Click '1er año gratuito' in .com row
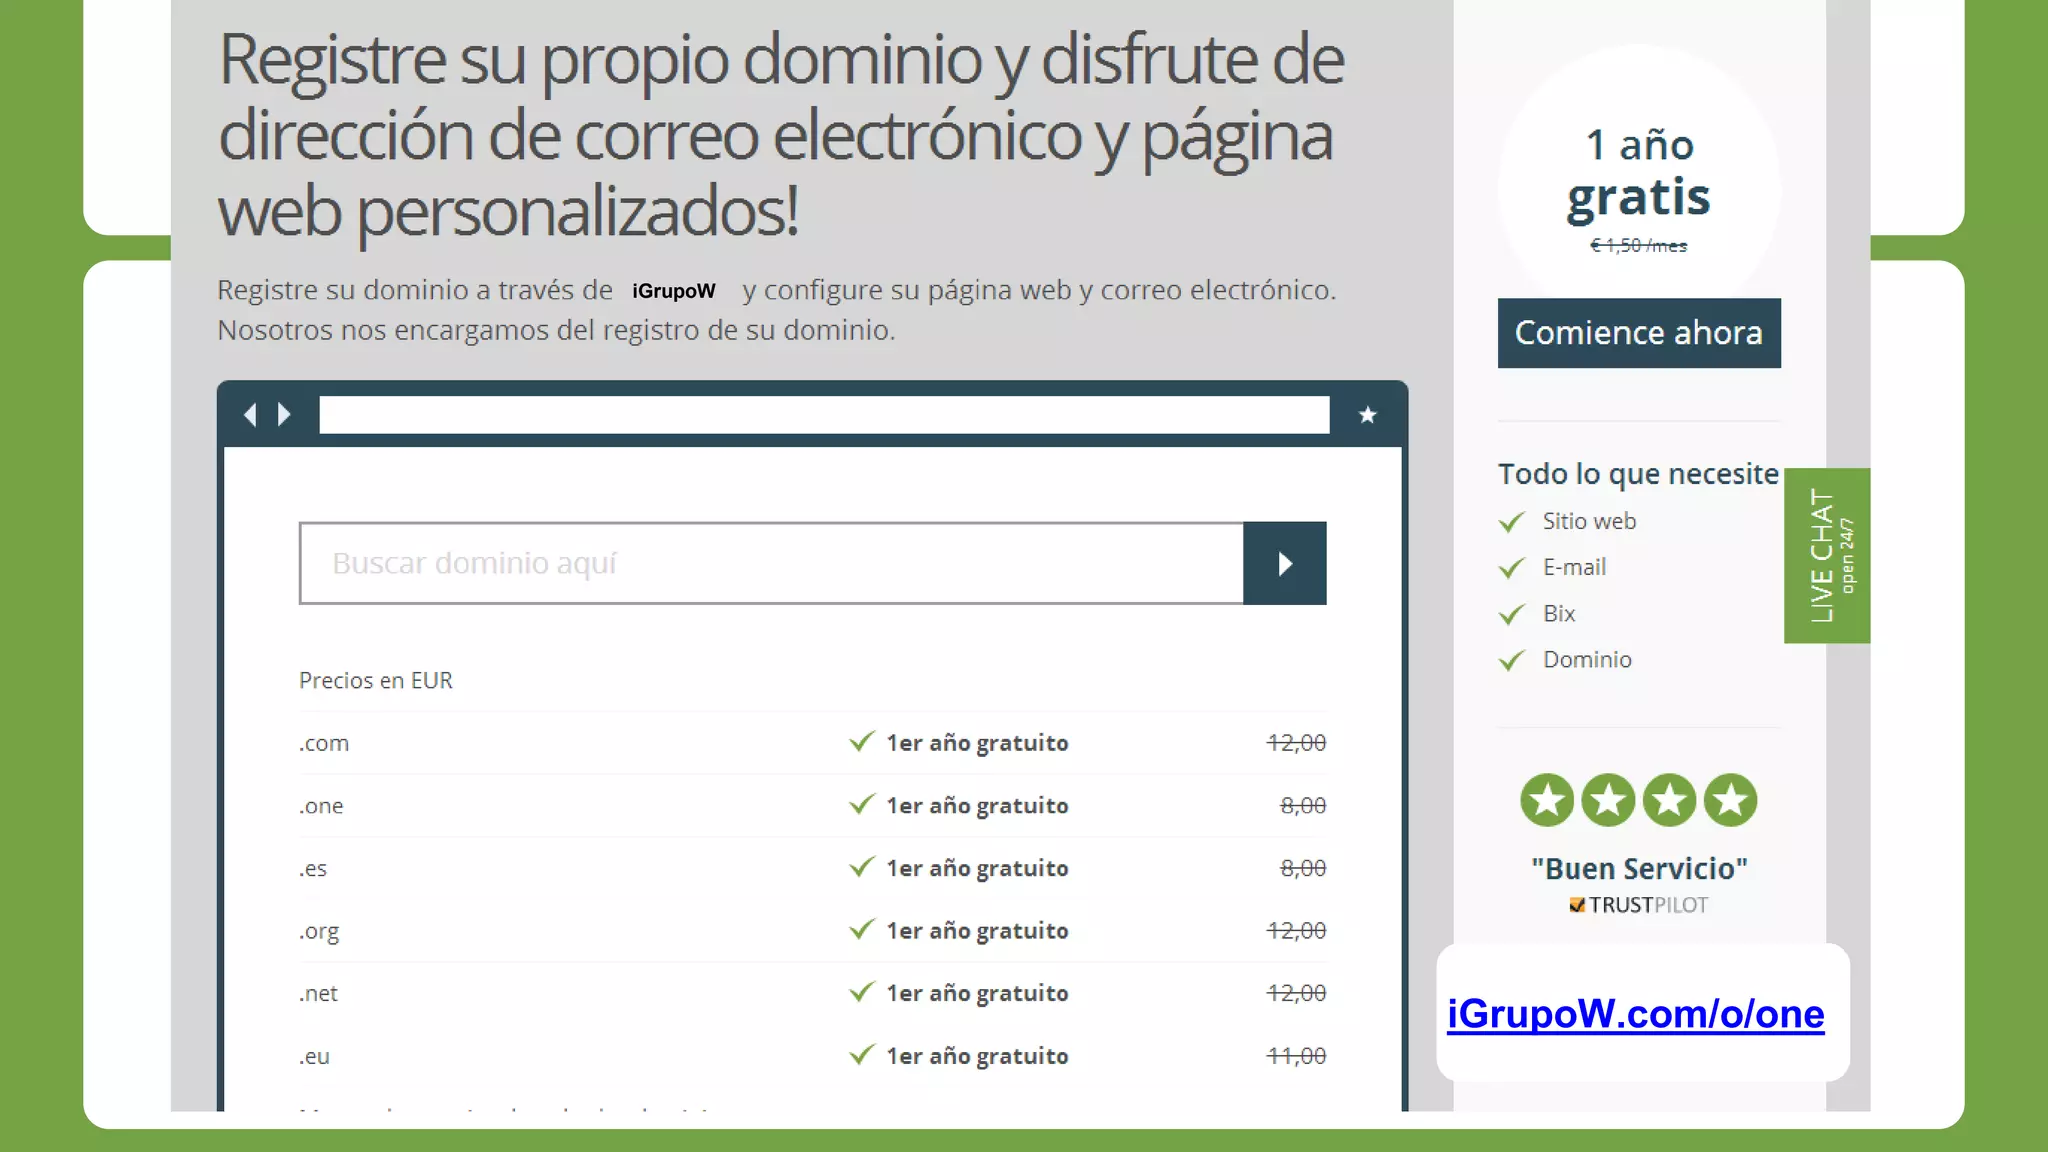This screenshot has width=2048, height=1152. (977, 743)
